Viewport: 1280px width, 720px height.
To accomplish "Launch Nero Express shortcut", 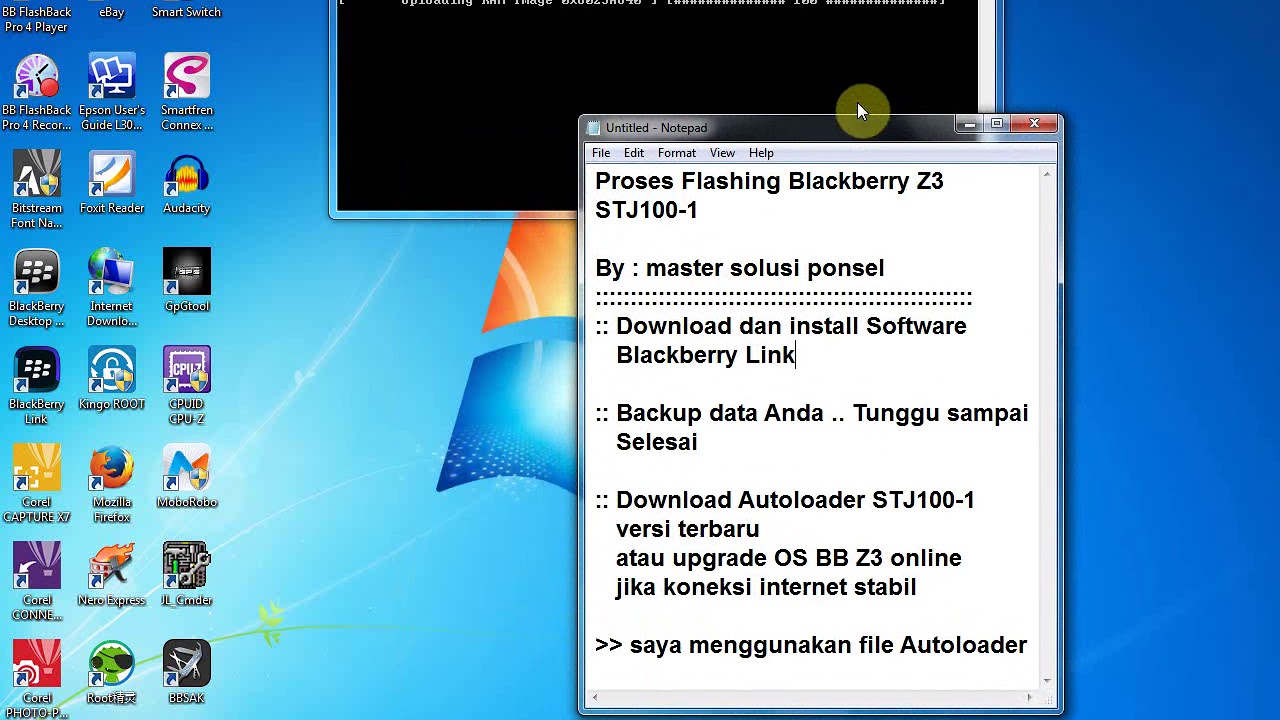I will (111, 575).
